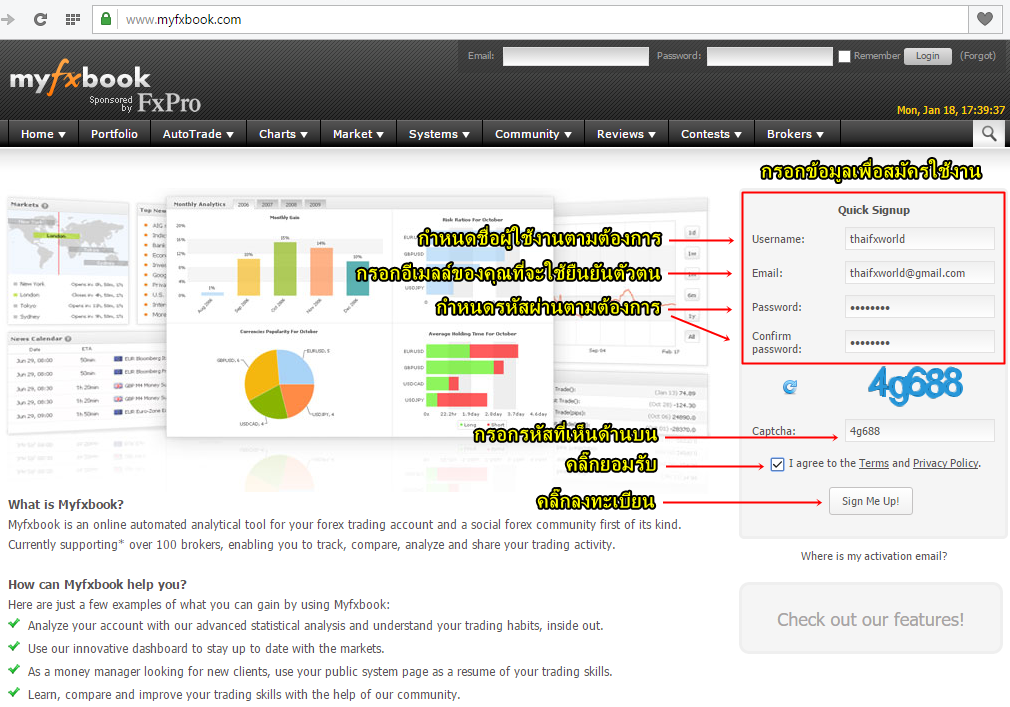Viewport: 1010px width, 707px height.
Task: Click the header Password login field
Action: coord(769,56)
